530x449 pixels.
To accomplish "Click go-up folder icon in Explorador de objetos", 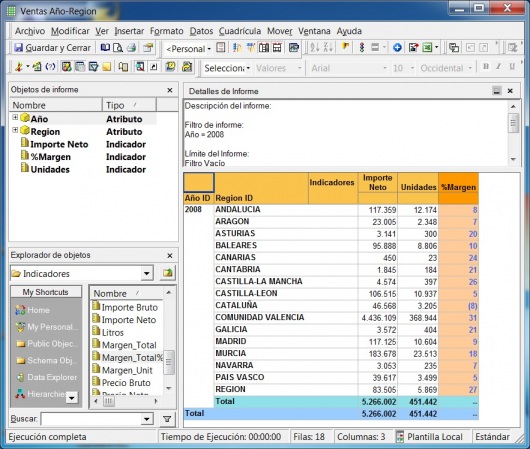I will tap(168, 273).
